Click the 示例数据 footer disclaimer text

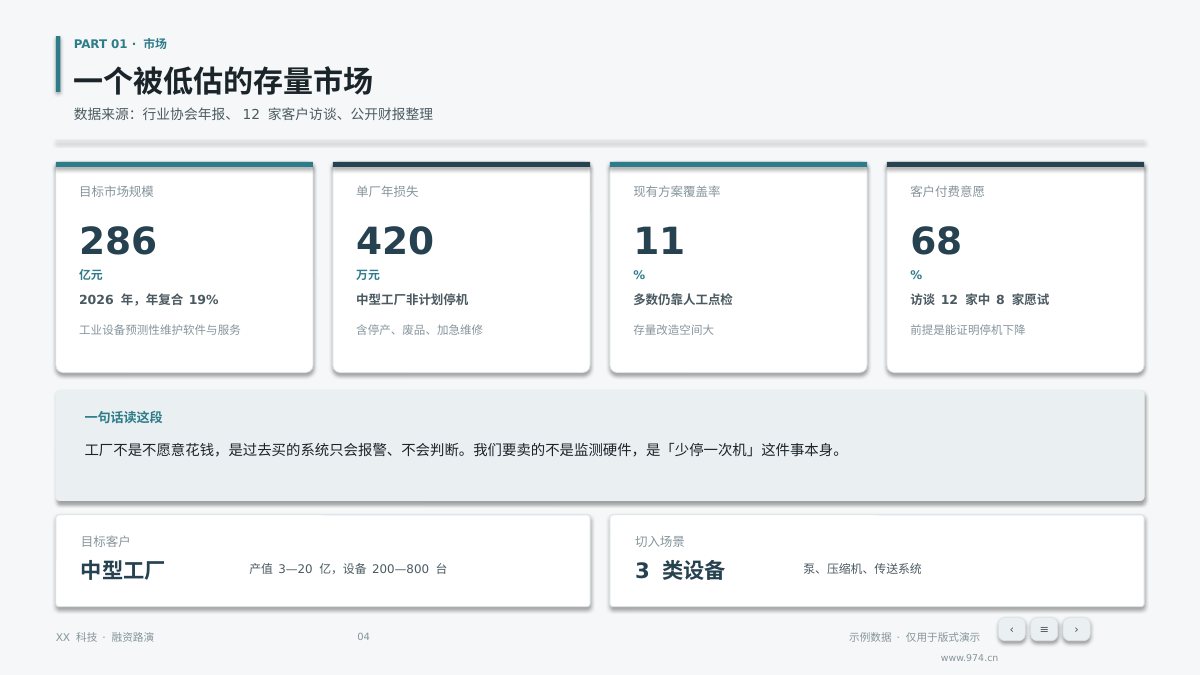point(914,637)
